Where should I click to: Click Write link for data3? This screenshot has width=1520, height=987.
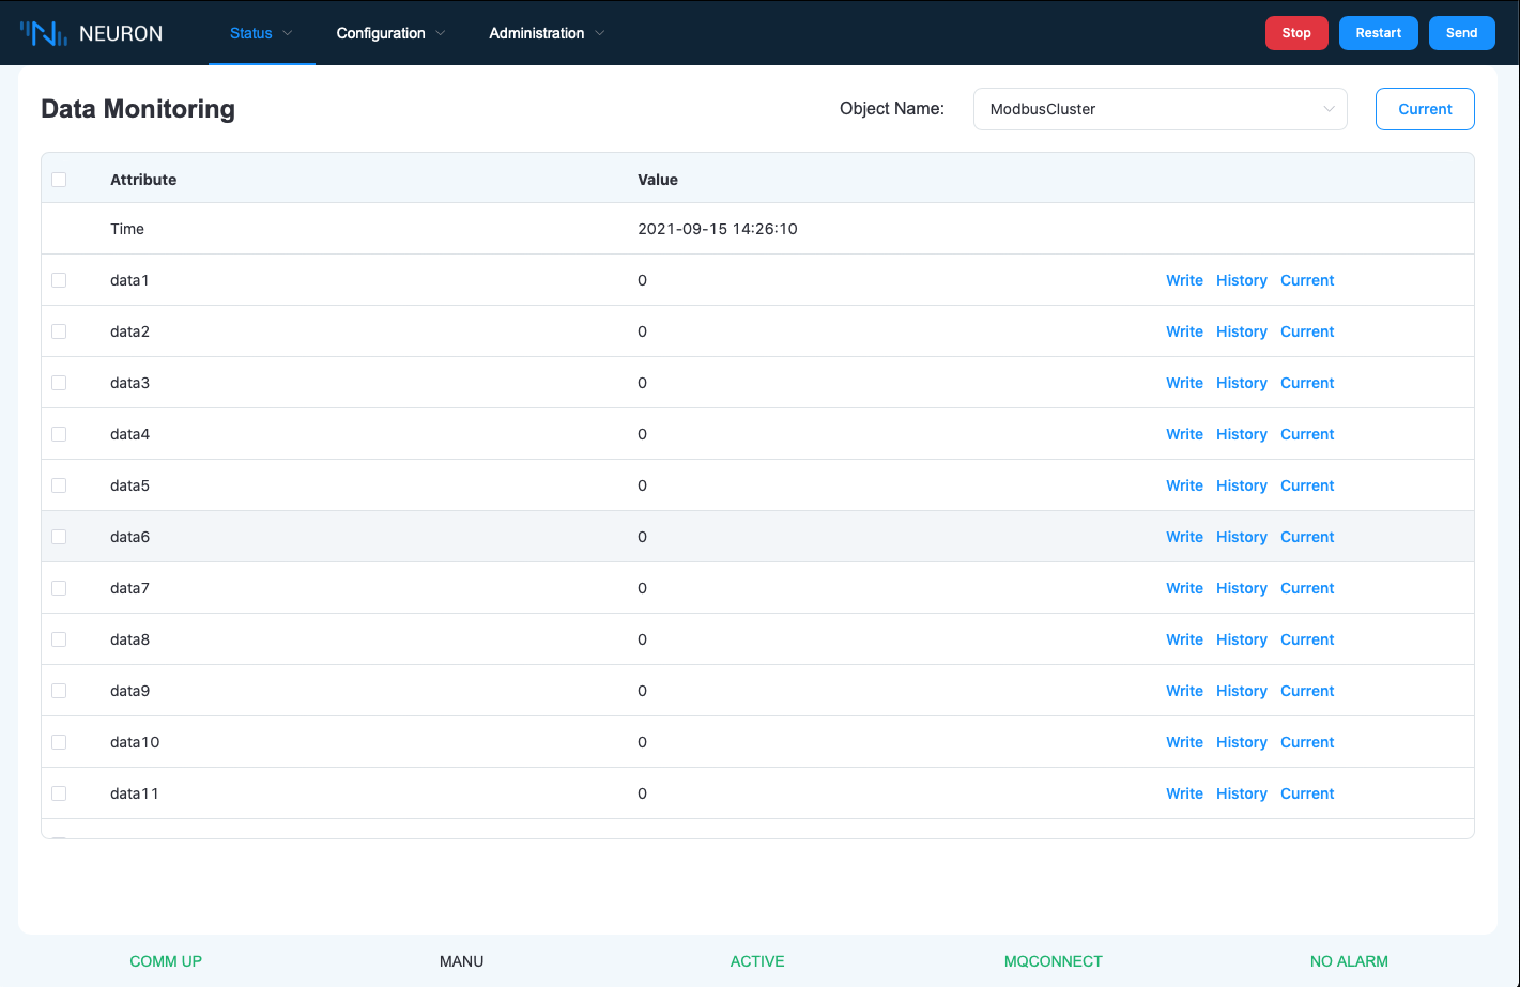pos(1184,382)
